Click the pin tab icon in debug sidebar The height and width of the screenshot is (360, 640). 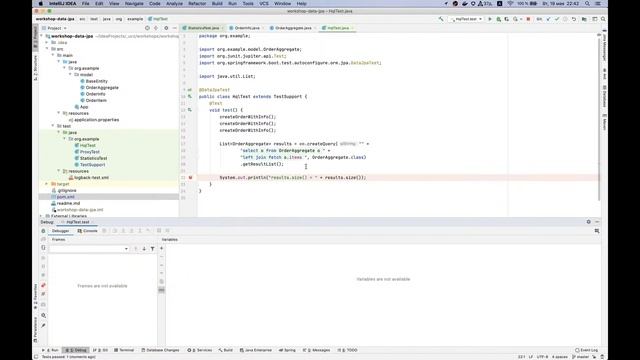[x=43, y=326]
